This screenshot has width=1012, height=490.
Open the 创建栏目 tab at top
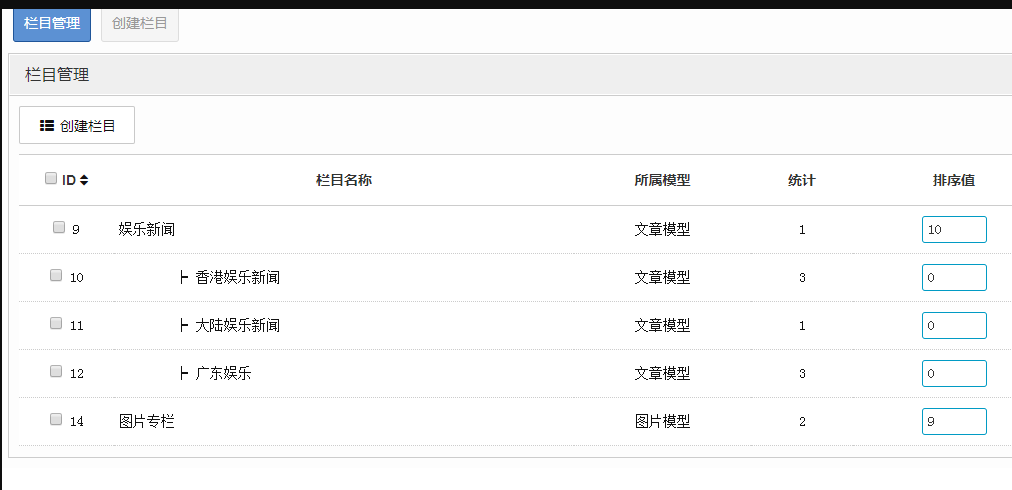tap(140, 24)
